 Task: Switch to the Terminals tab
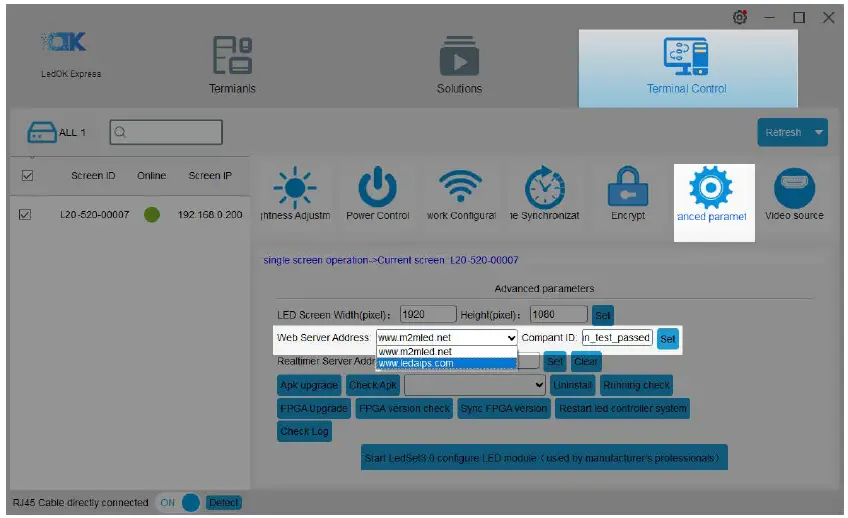pos(232,65)
